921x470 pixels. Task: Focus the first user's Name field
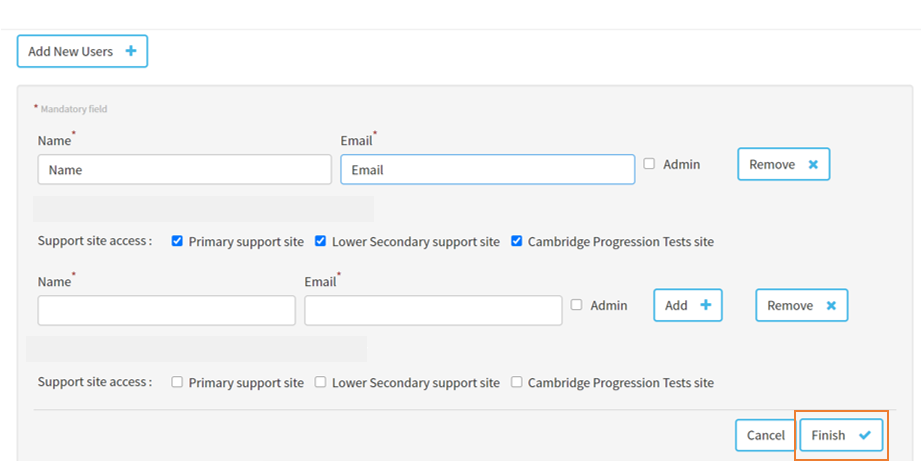pyautogui.click(x=184, y=170)
